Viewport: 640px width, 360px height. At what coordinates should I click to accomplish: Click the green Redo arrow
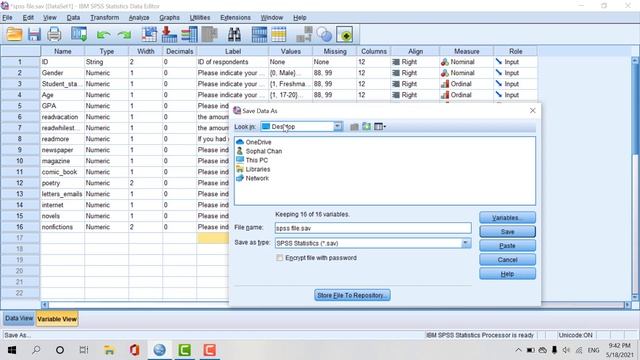point(124,35)
